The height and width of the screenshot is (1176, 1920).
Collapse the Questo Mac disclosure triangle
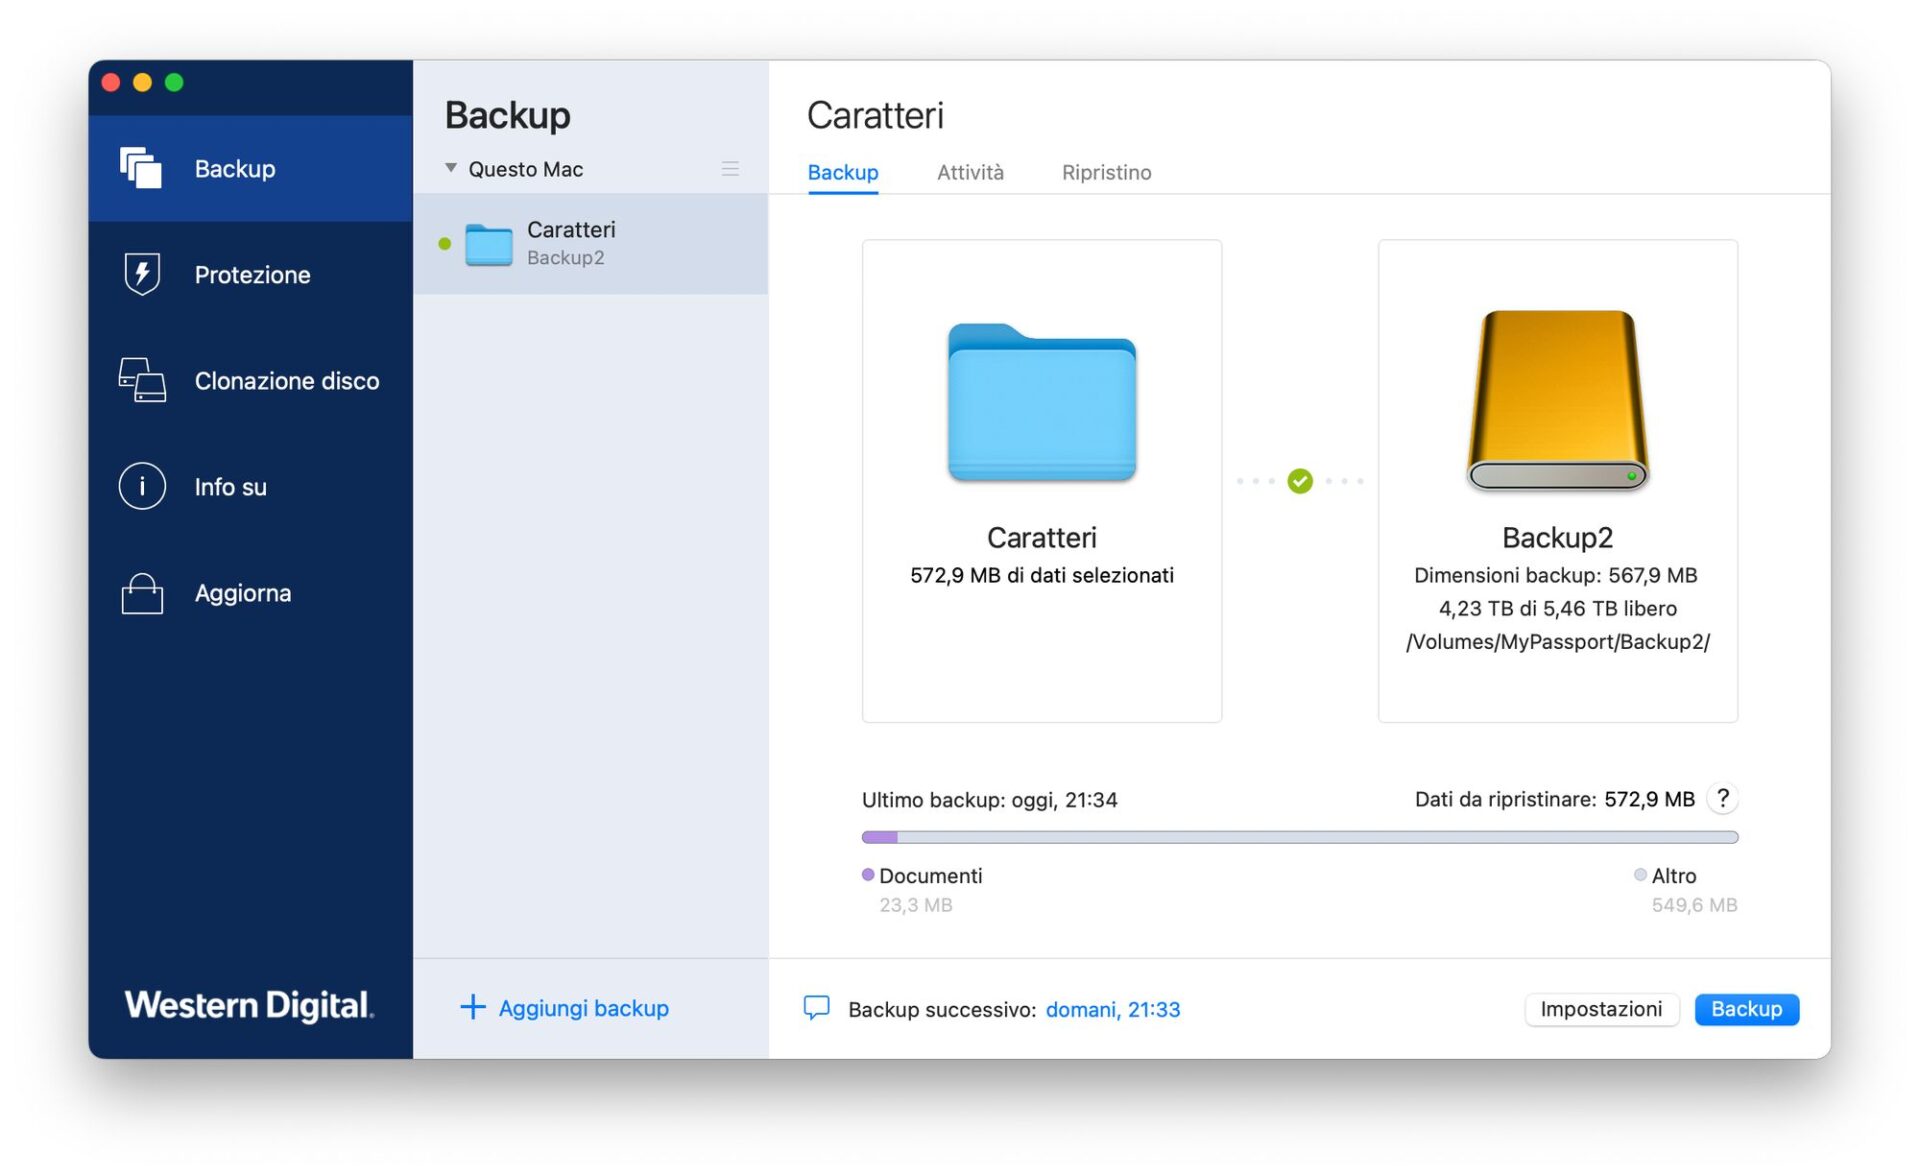pos(451,168)
